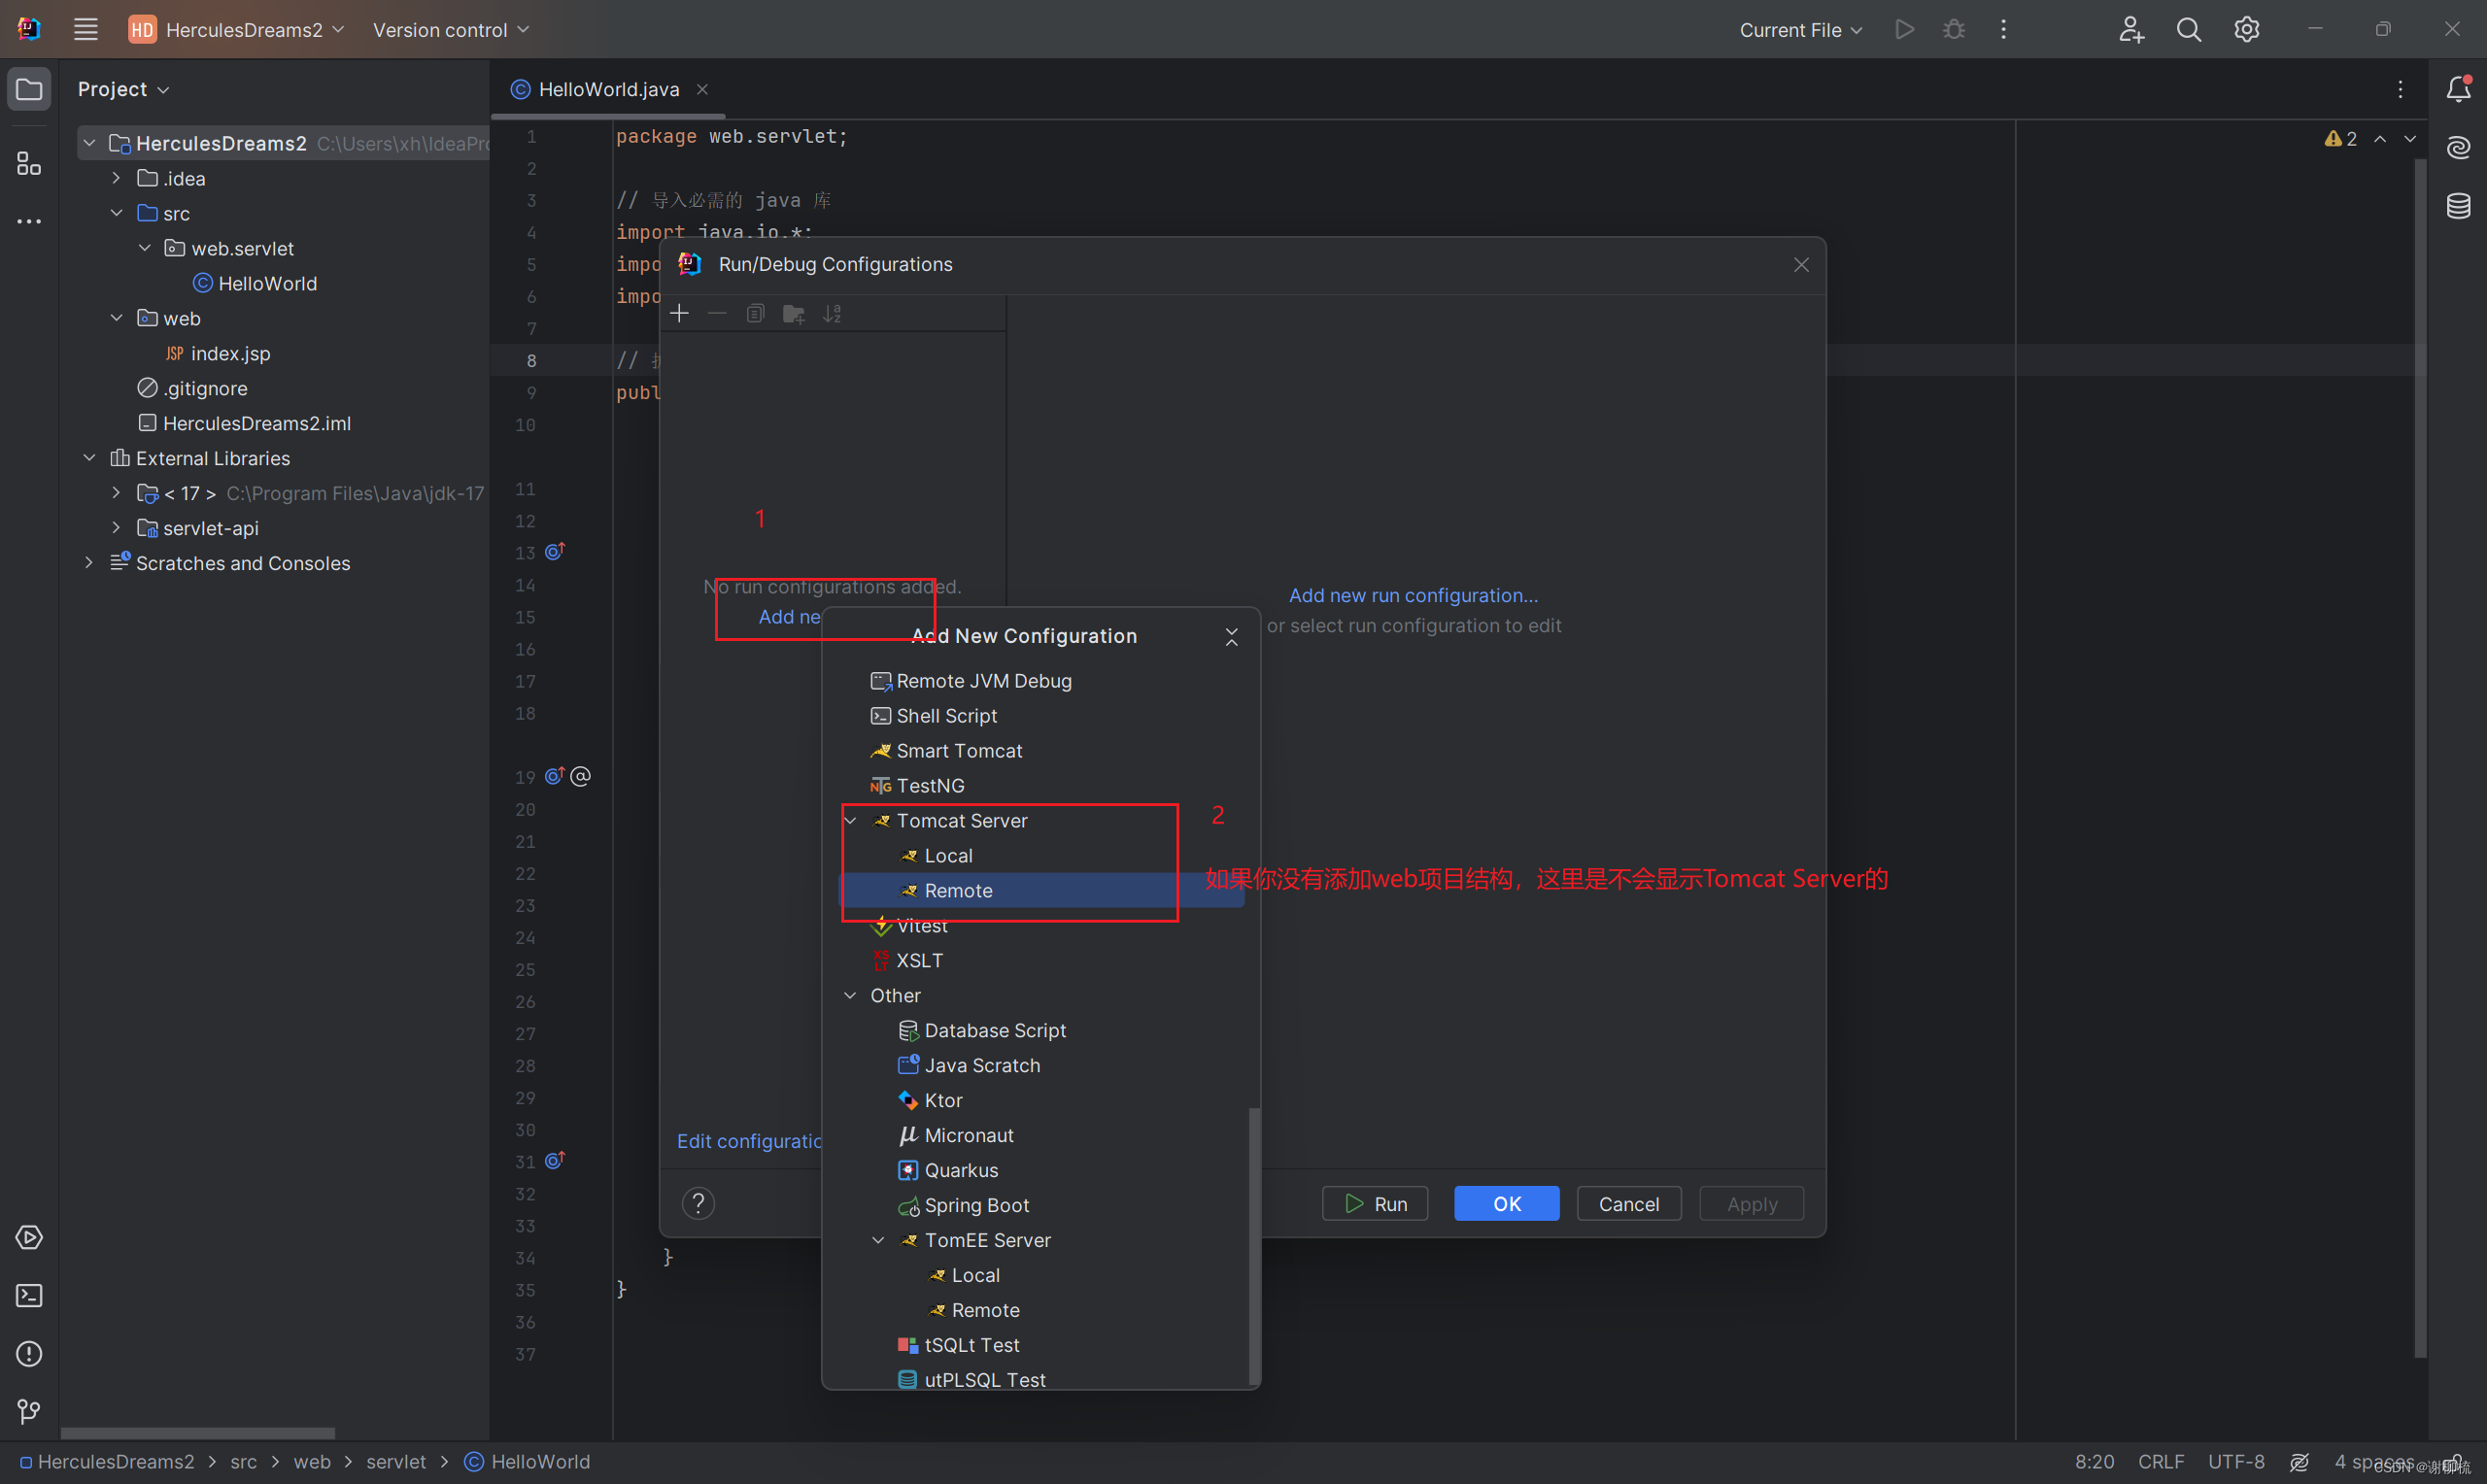
Task: Expand the Scratches and Consoles node
Action: pyautogui.click(x=89, y=563)
